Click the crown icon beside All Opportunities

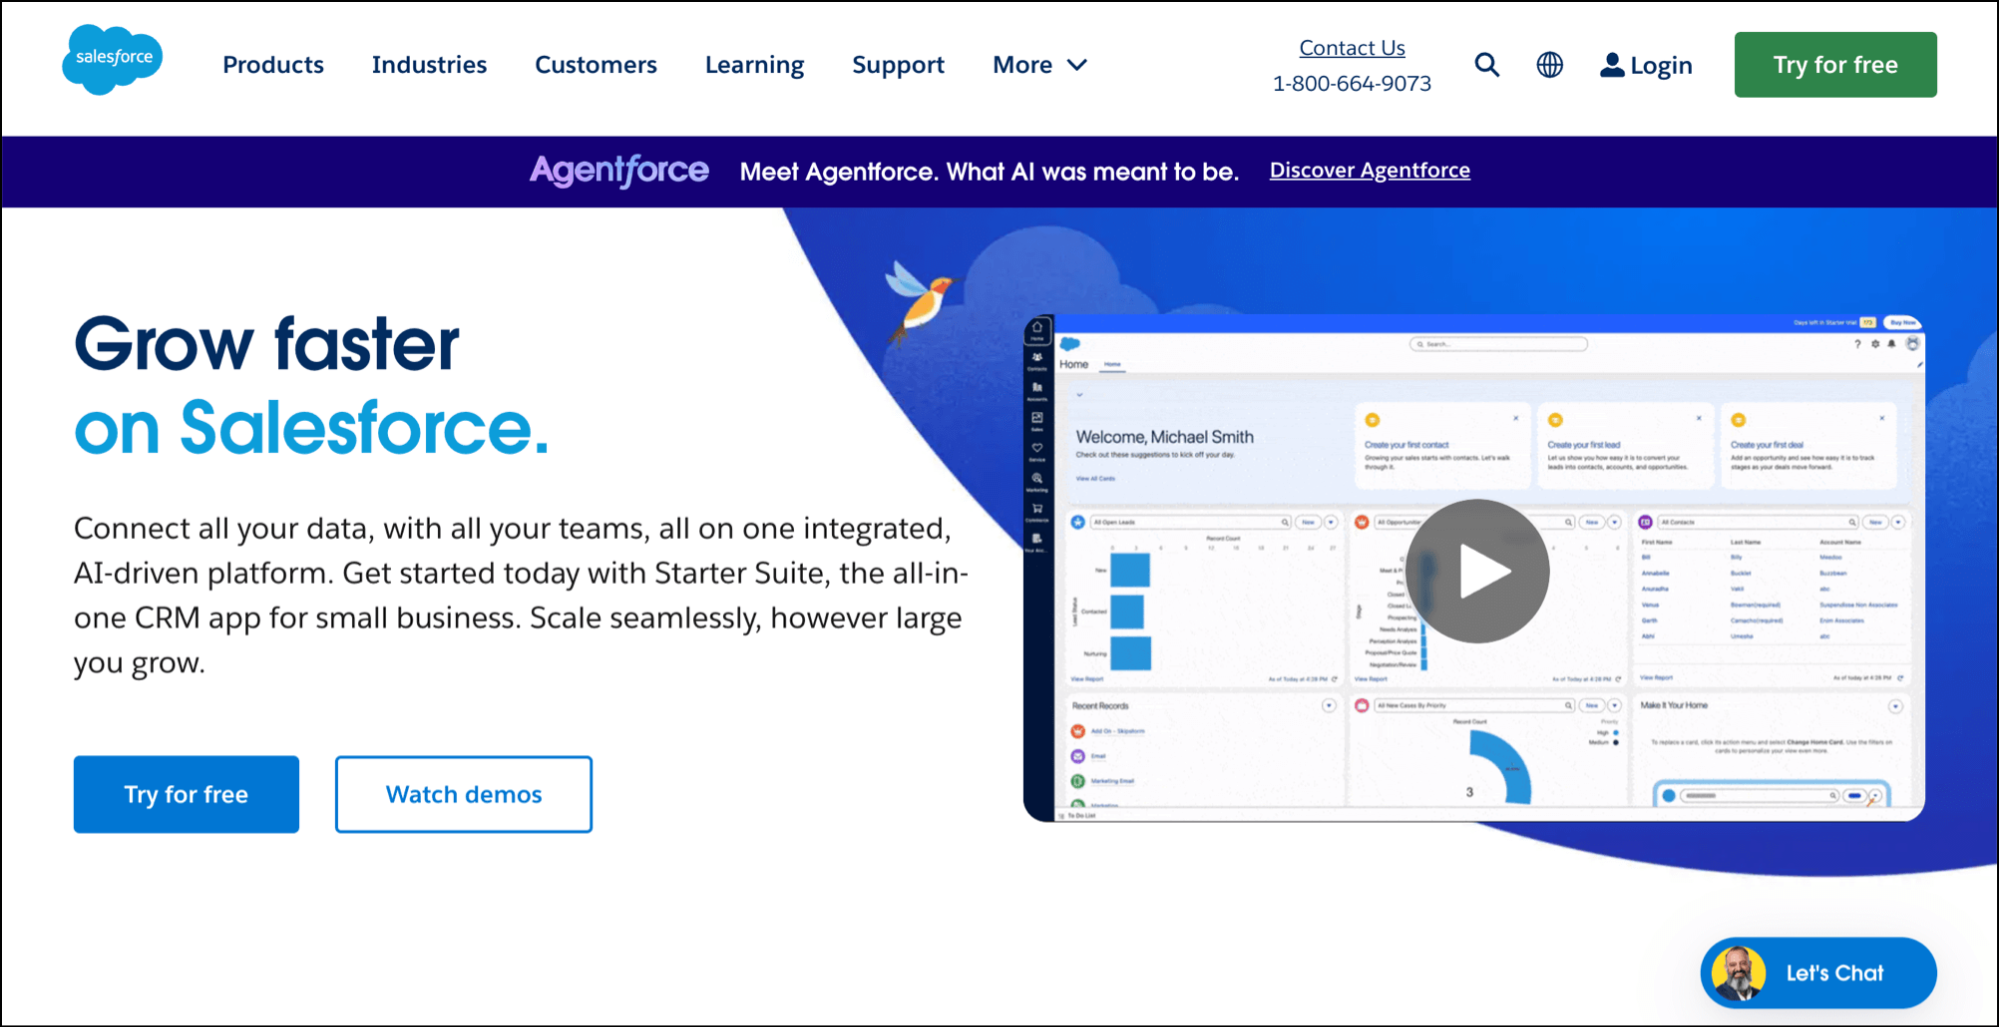[1361, 522]
